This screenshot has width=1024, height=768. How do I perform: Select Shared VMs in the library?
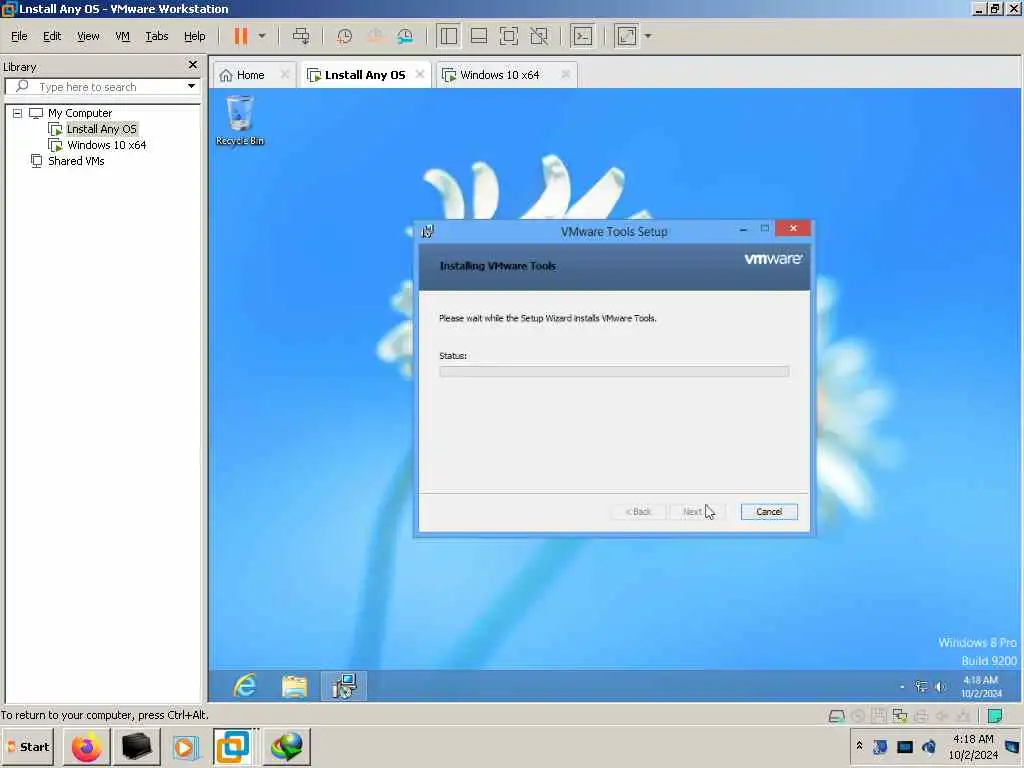point(76,161)
